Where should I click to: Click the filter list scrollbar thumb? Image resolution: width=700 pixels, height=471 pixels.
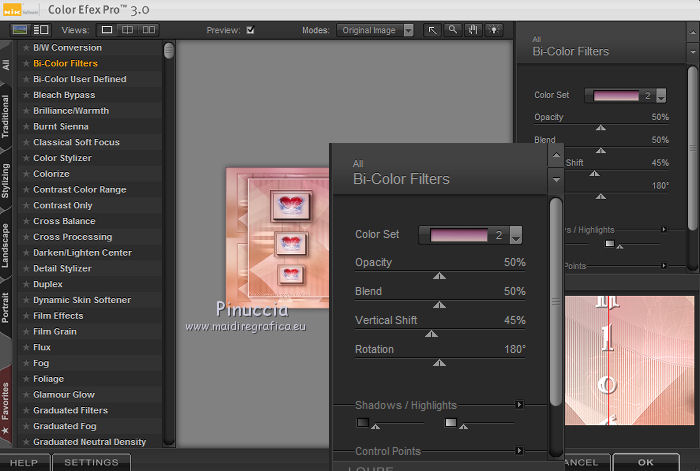pyautogui.click(x=169, y=50)
